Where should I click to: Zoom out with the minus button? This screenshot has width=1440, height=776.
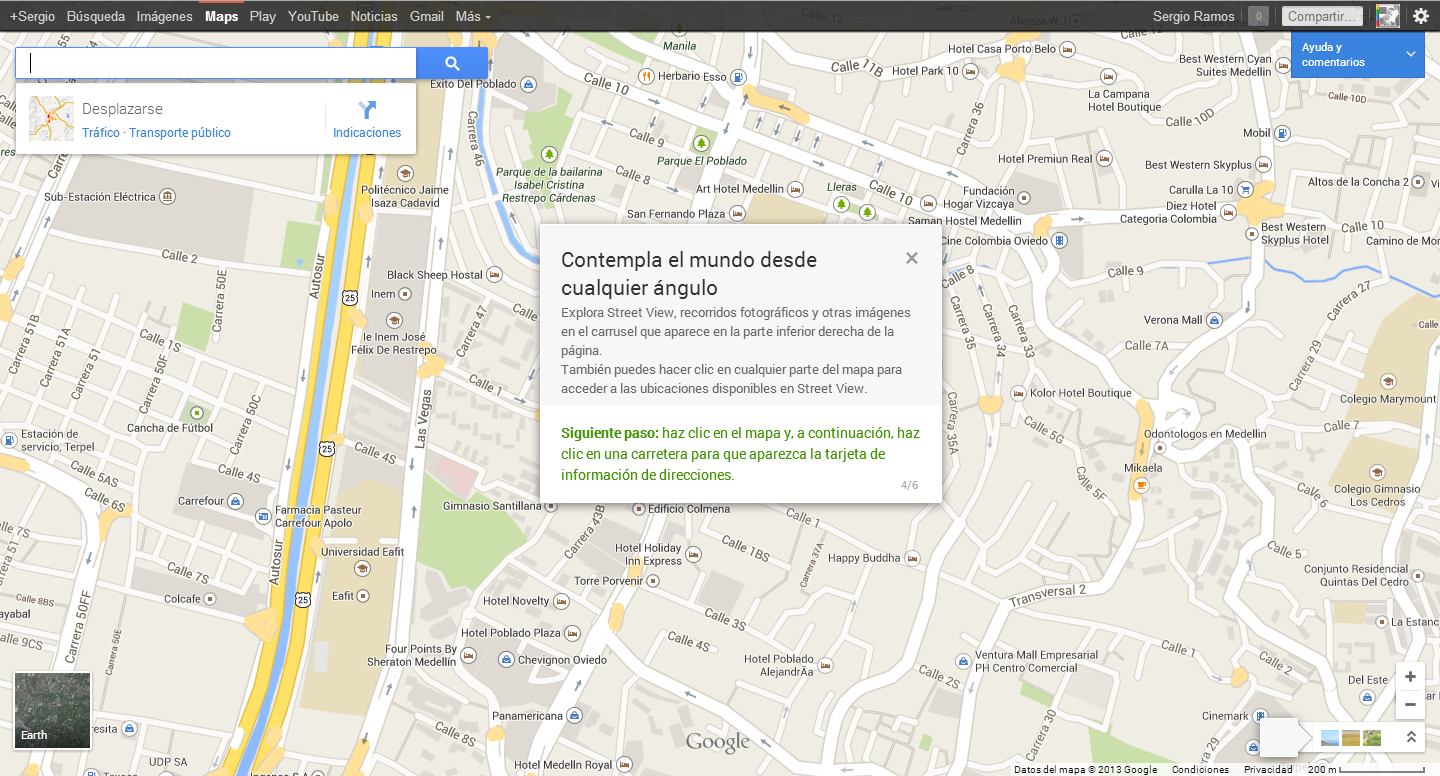pos(1410,705)
